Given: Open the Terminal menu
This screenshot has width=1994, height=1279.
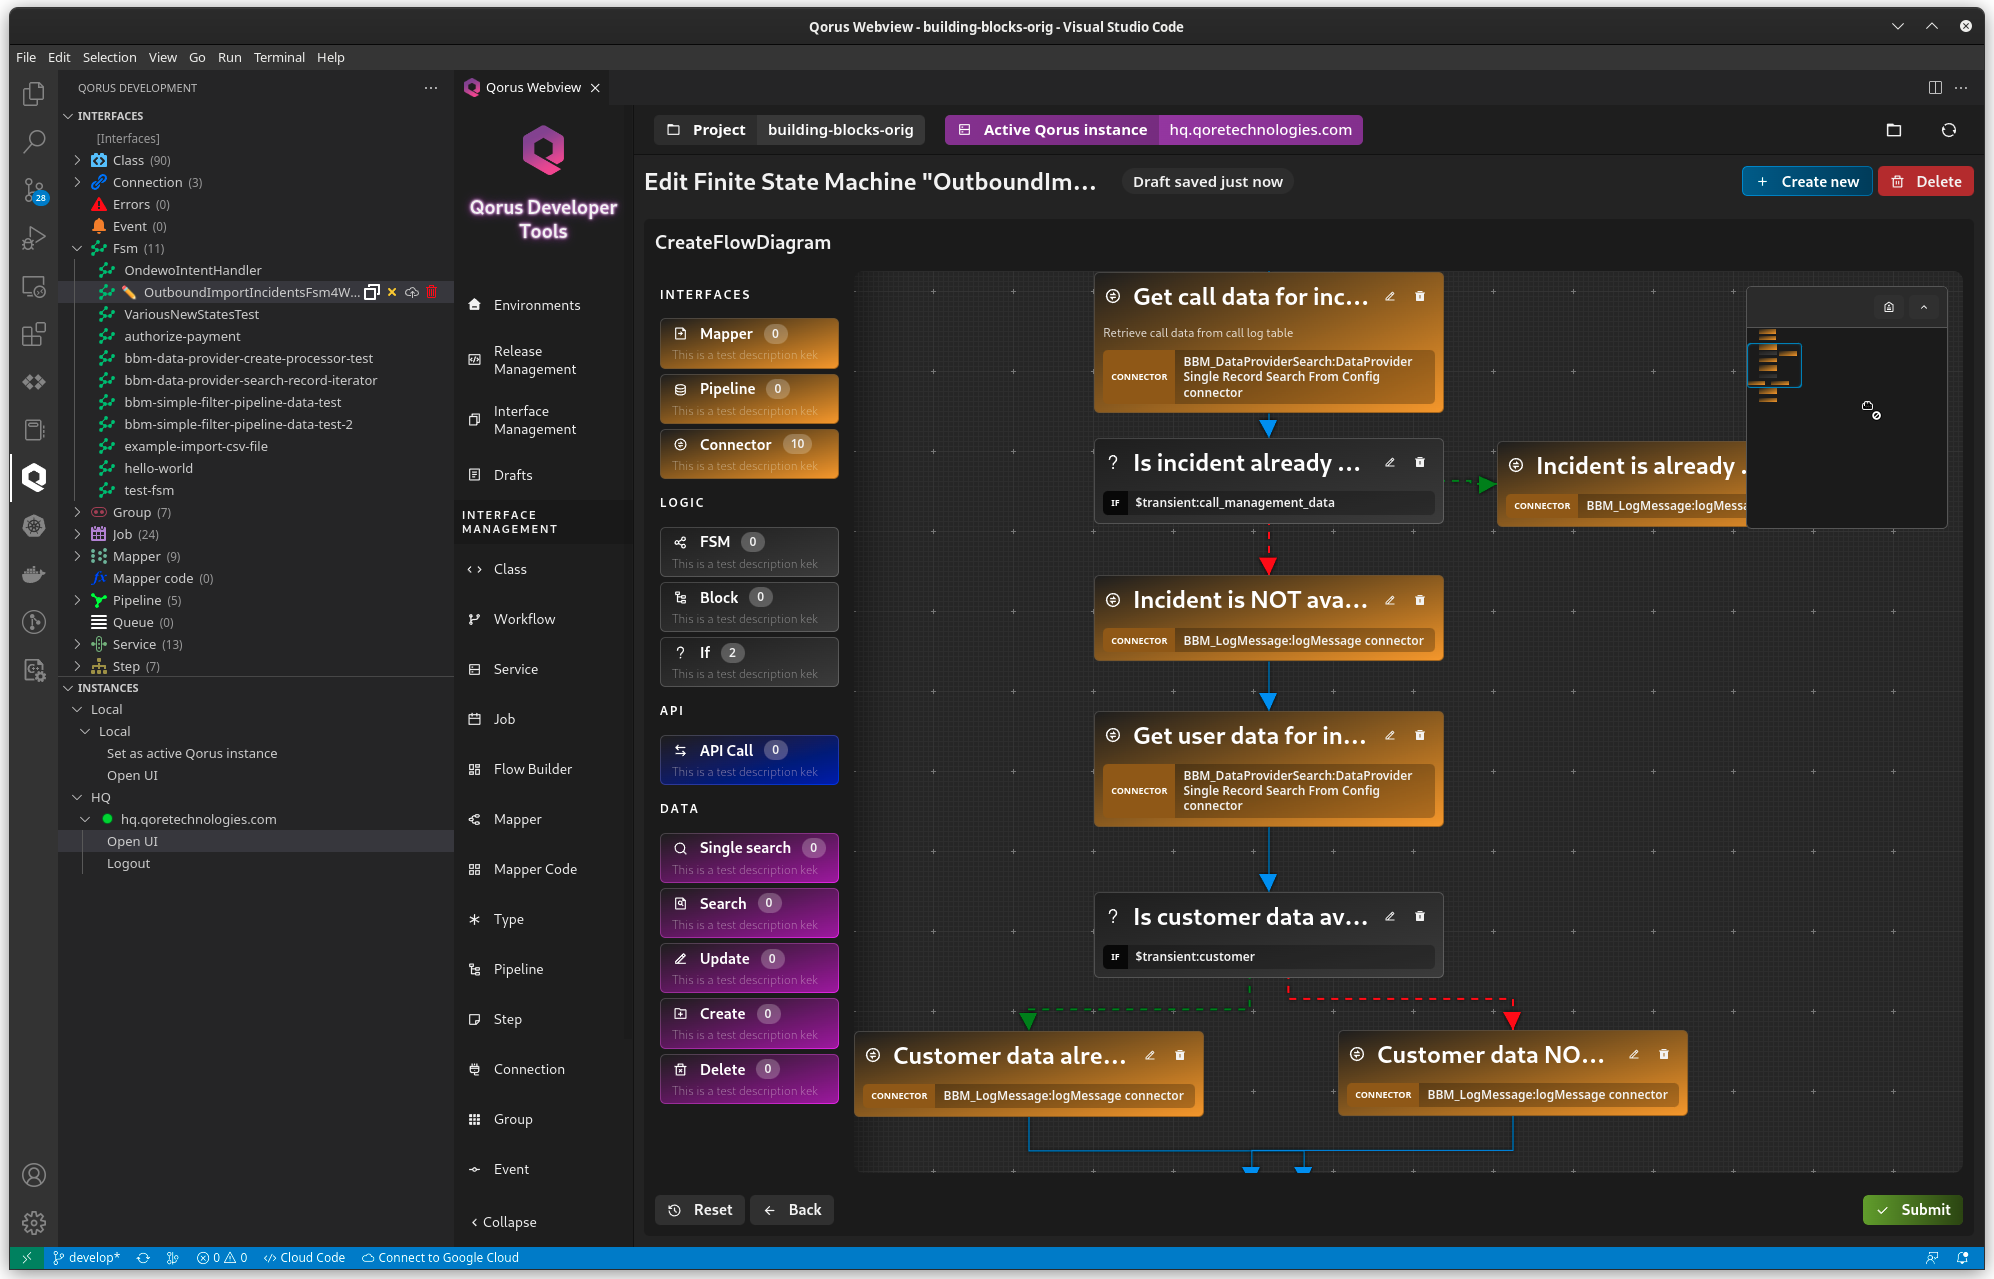Looking at the screenshot, I should [279, 57].
